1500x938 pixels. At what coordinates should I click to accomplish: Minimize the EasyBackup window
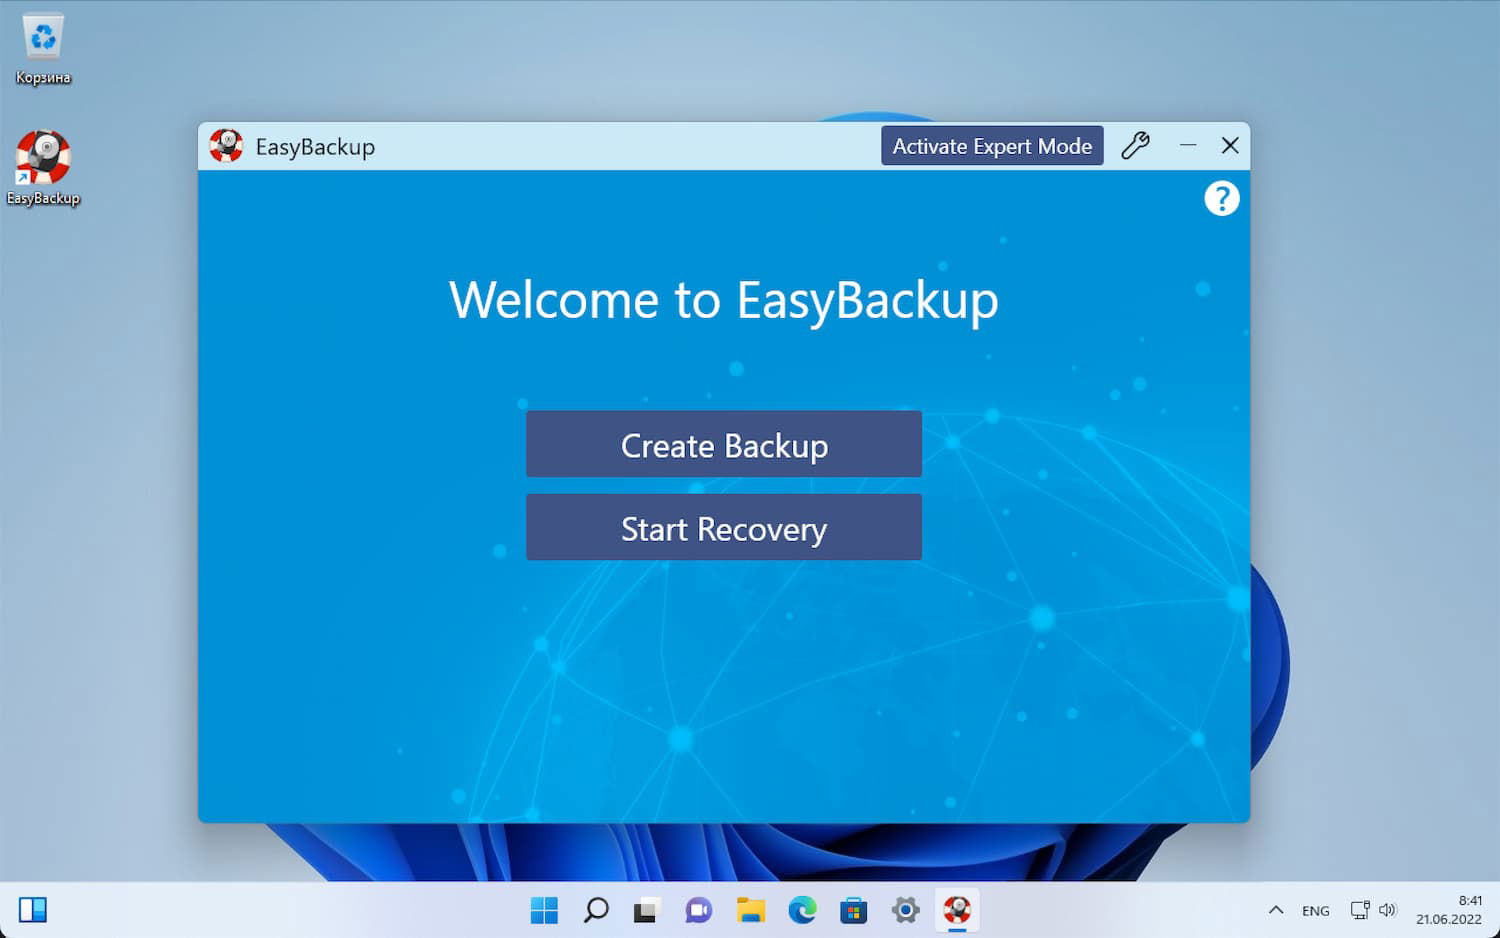pos(1188,146)
